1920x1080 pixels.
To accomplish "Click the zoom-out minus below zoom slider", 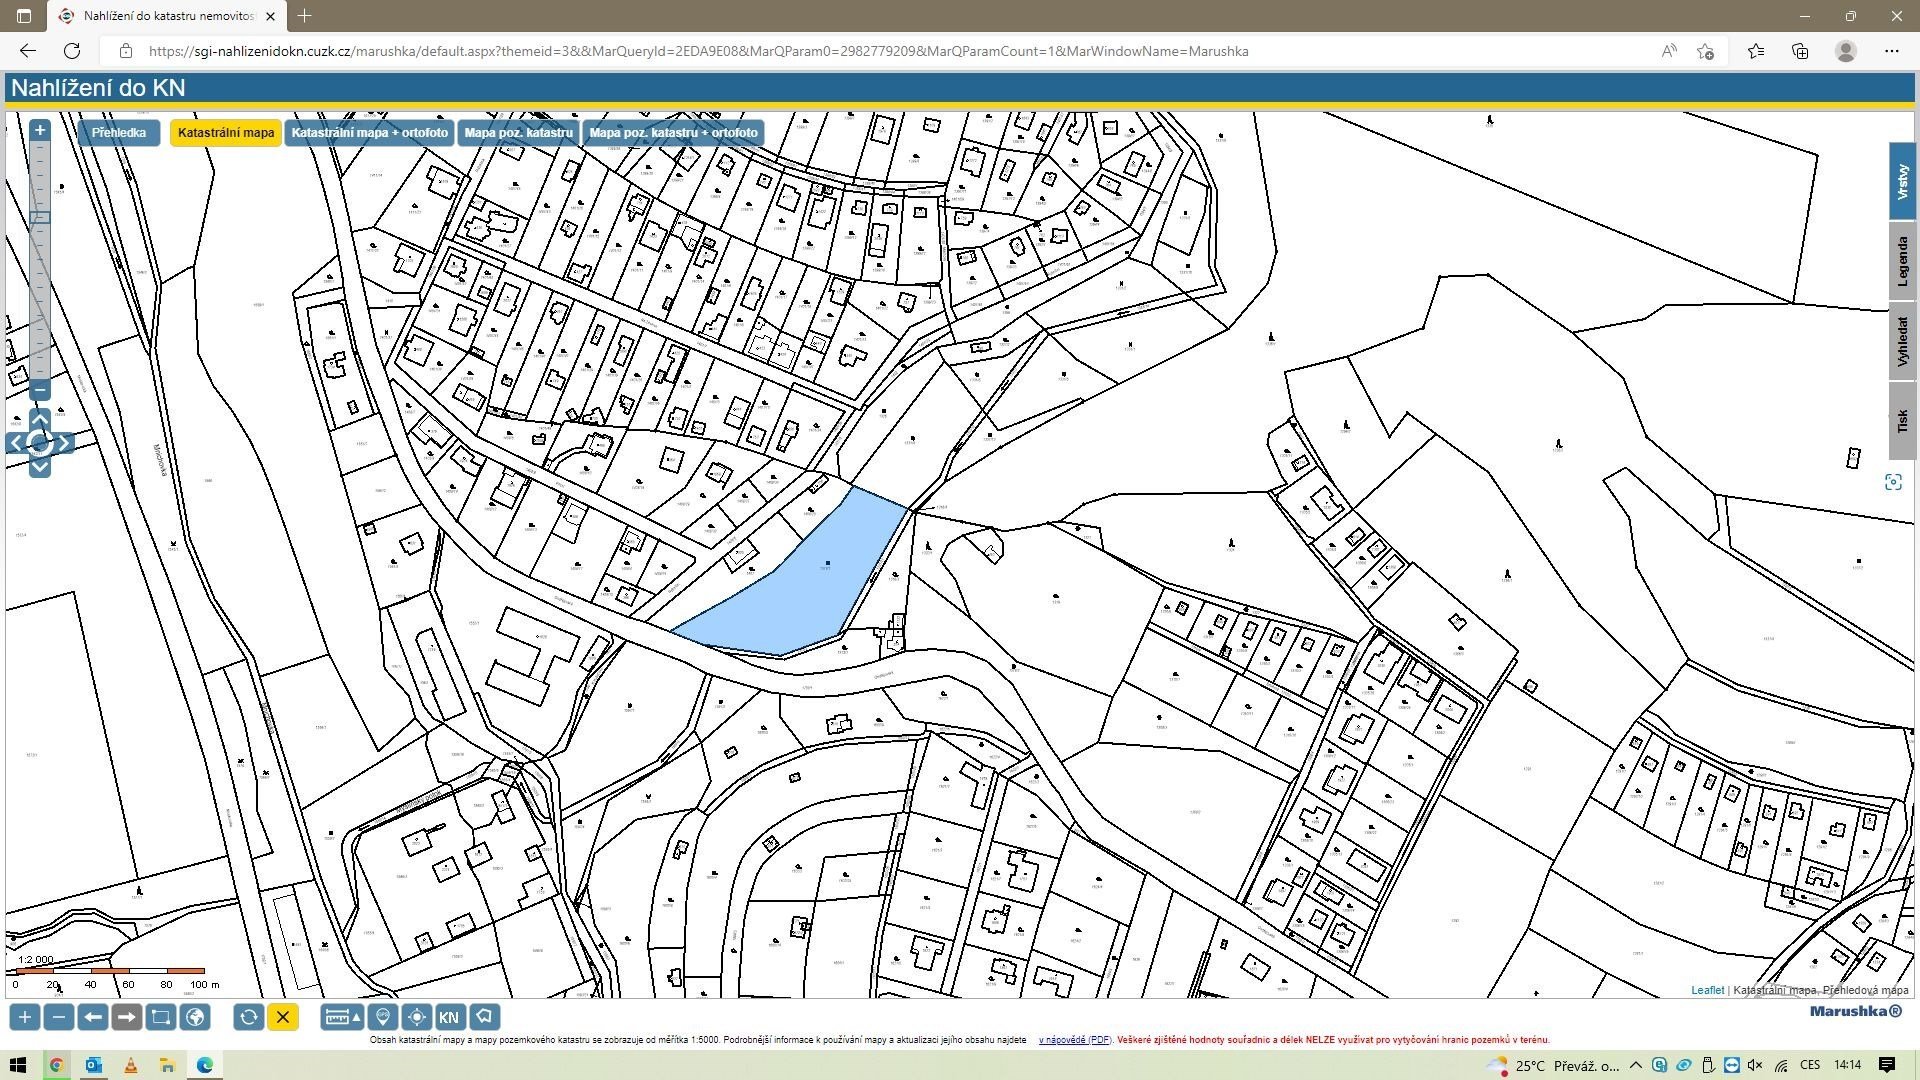I will coord(40,390).
